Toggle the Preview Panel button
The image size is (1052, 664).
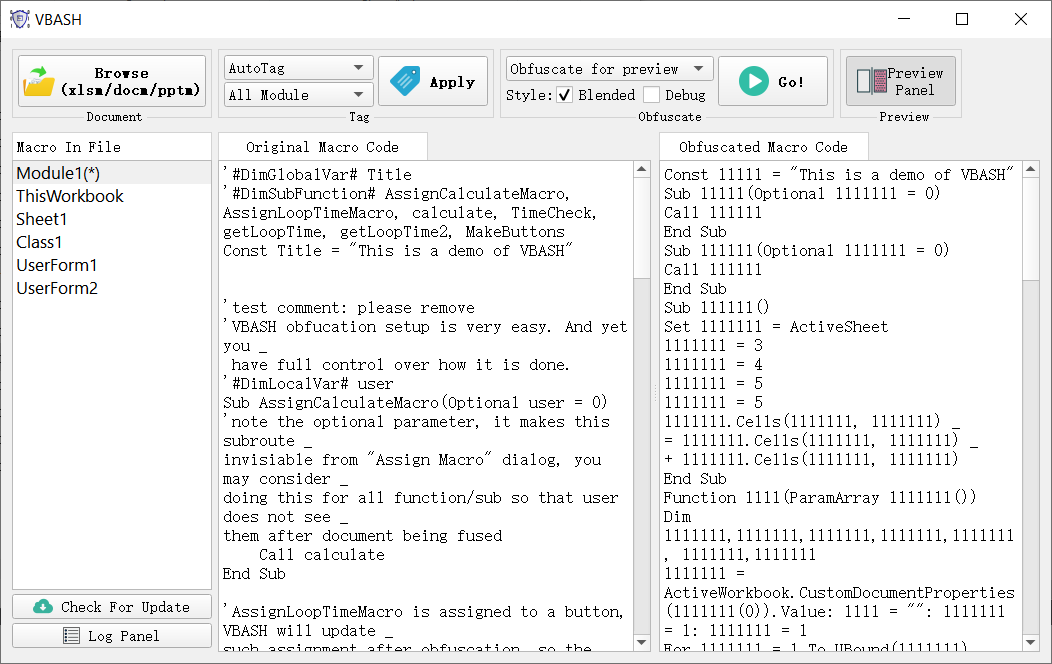pos(900,81)
